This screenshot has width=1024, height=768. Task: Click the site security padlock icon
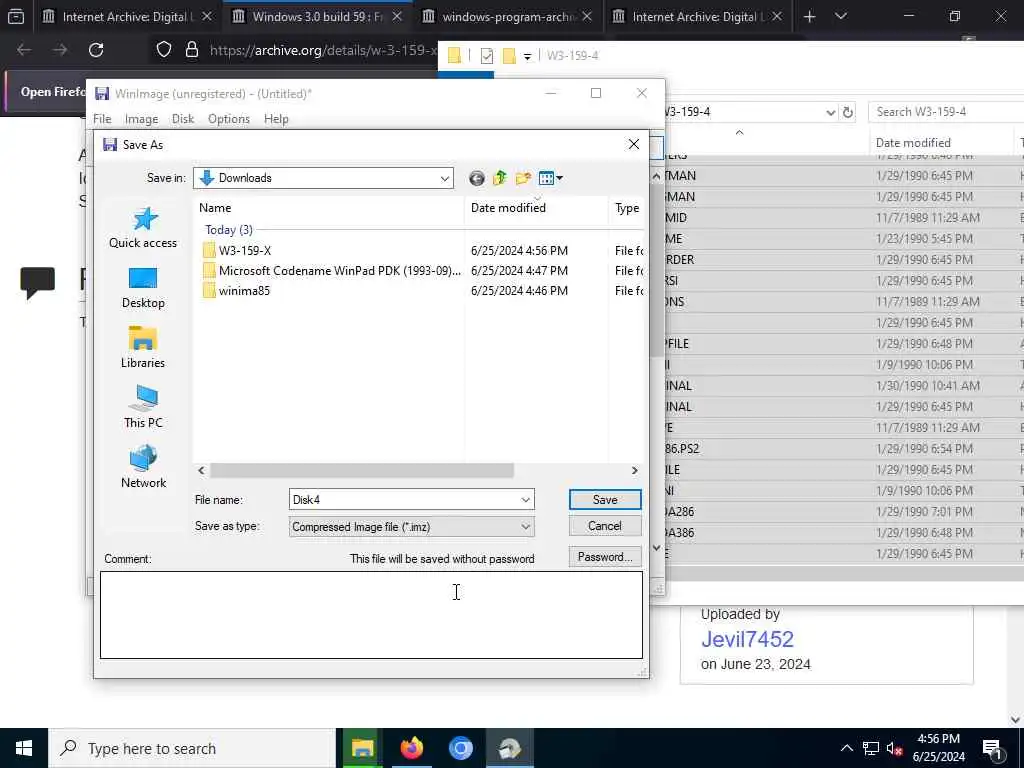(x=191, y=50)
